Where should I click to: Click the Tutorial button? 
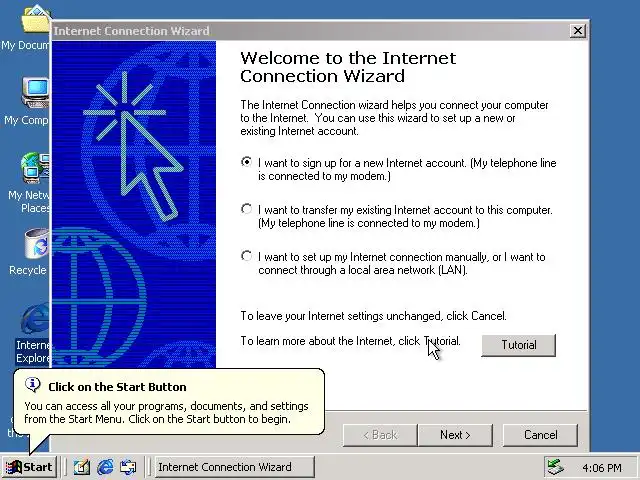[x=518, y=345]
